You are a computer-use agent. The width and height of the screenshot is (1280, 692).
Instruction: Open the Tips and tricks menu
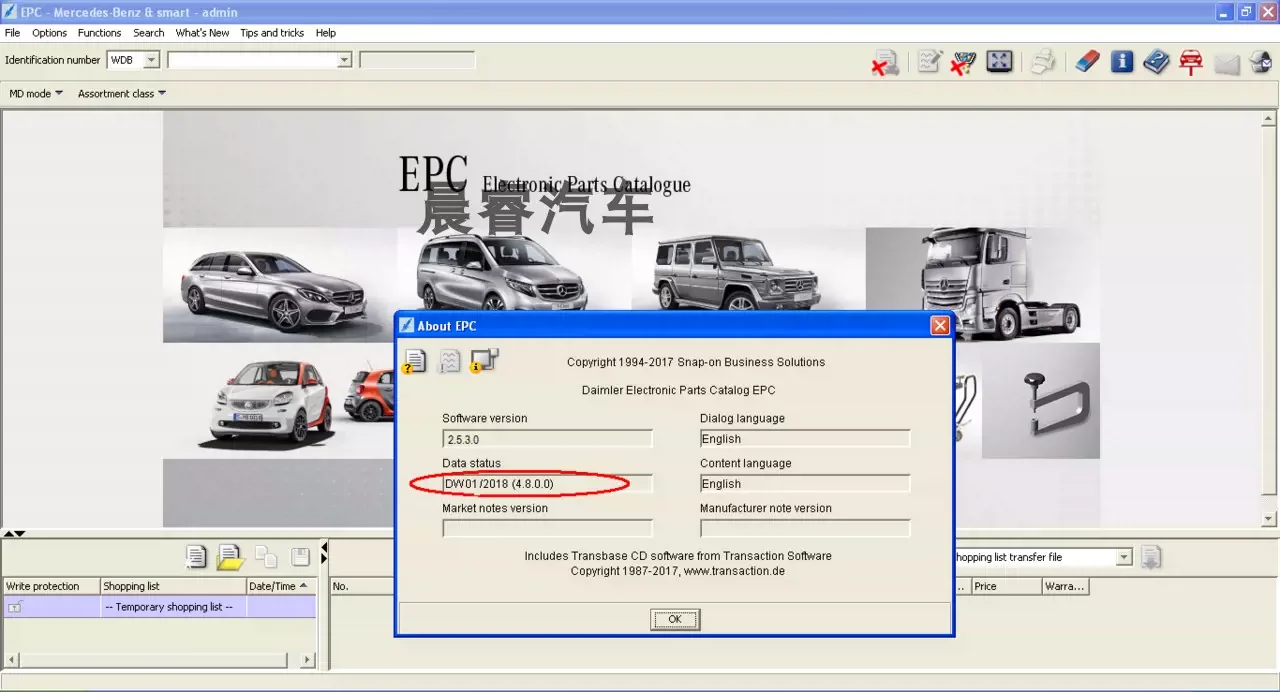[272, 33]
